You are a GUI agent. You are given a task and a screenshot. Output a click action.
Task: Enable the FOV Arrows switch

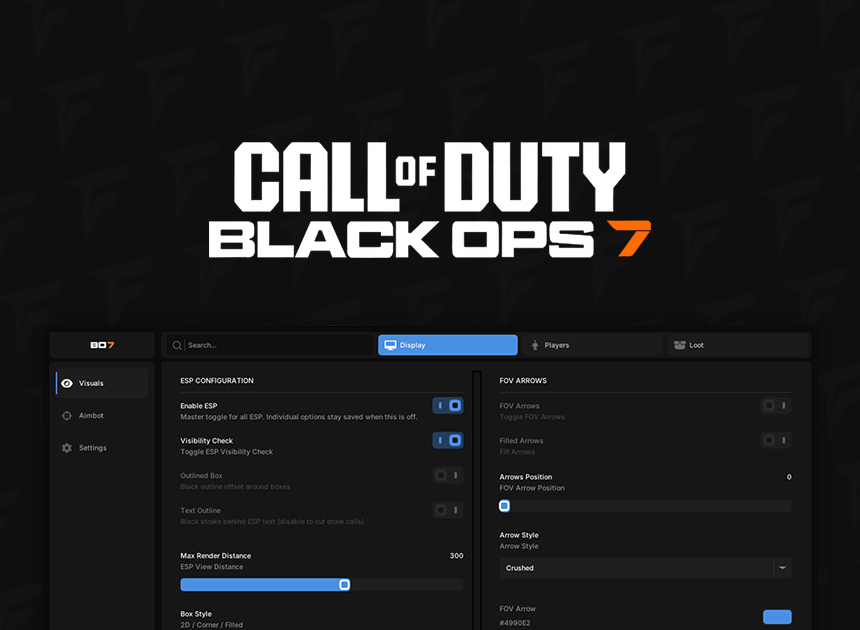pos(776,406)
